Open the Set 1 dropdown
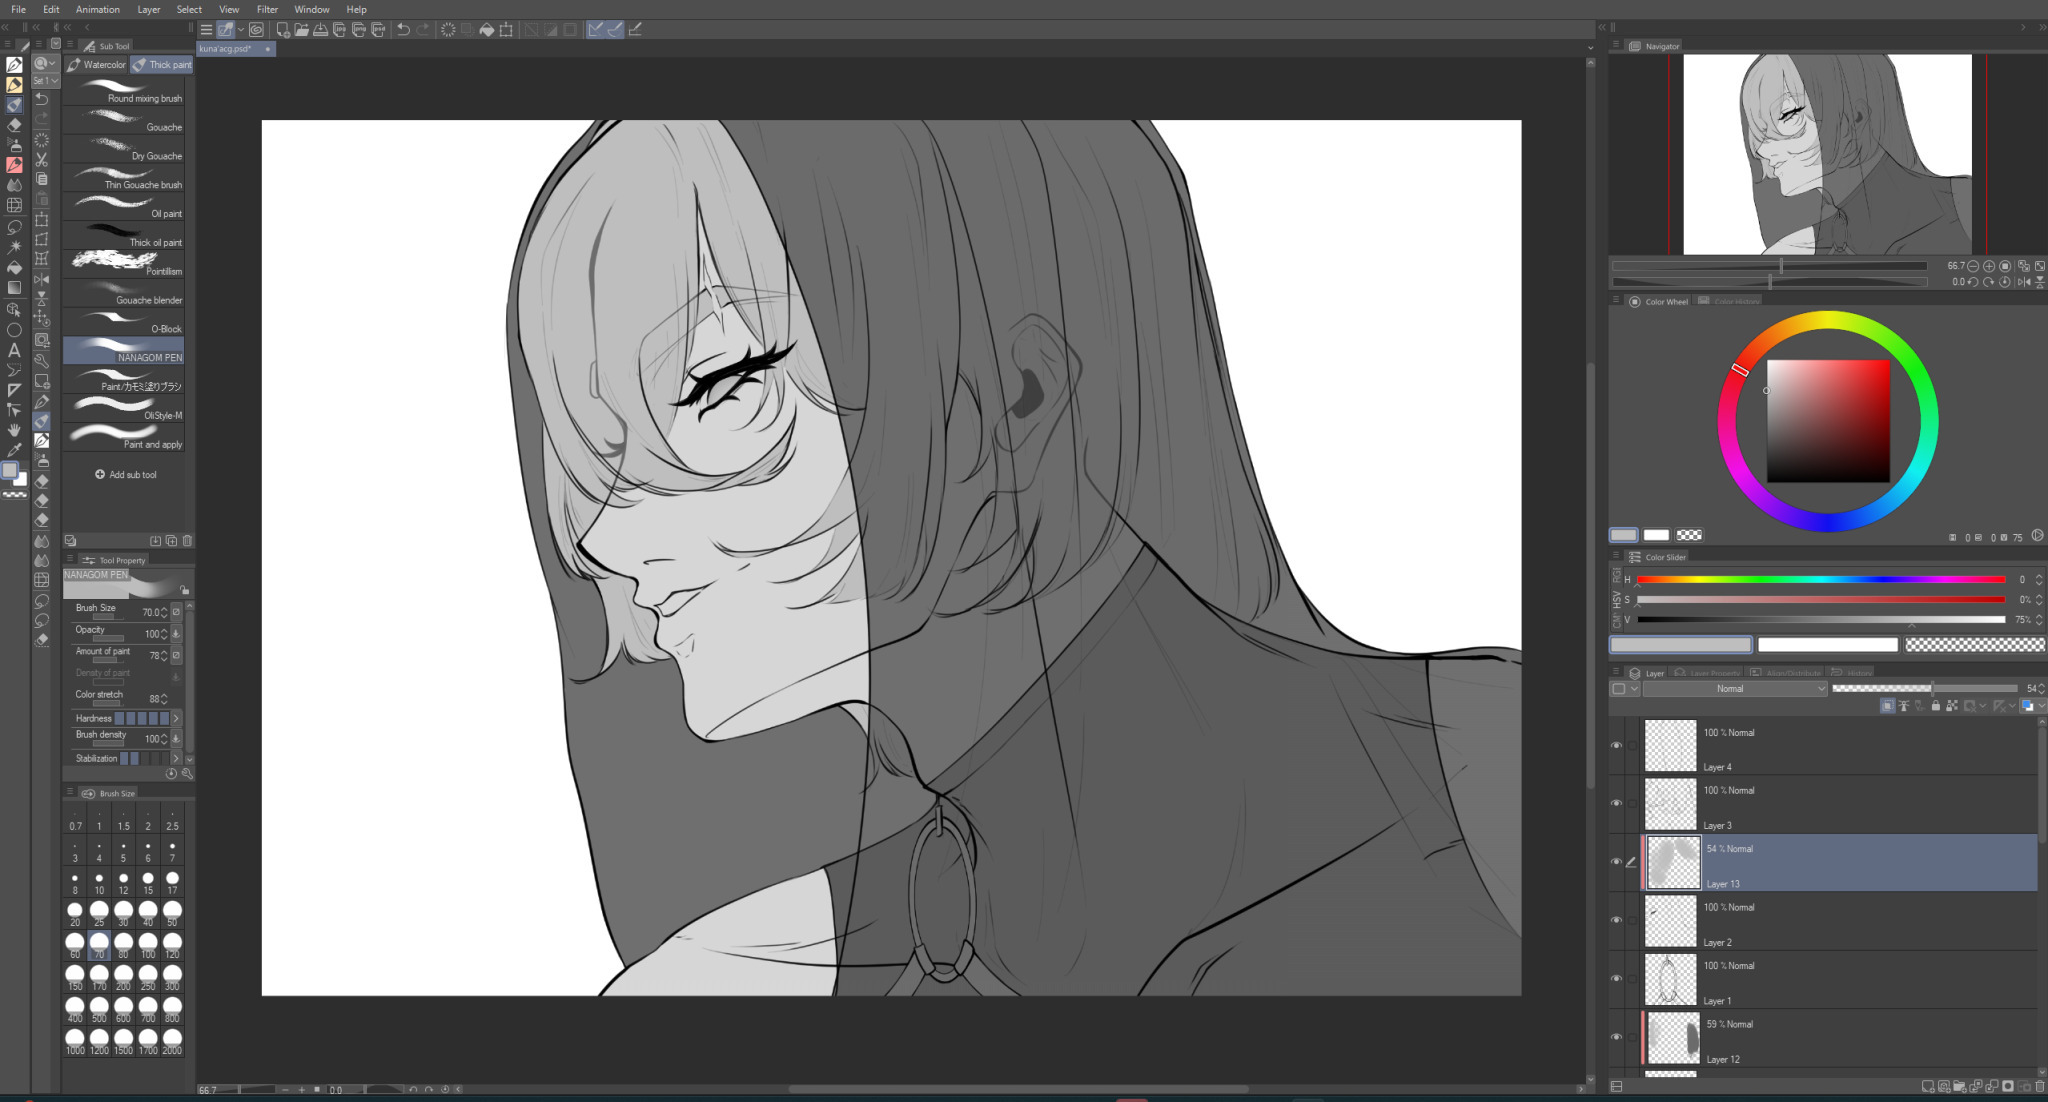The image size is (2048, 1102). pyautogui.click(x=45, y=80)
